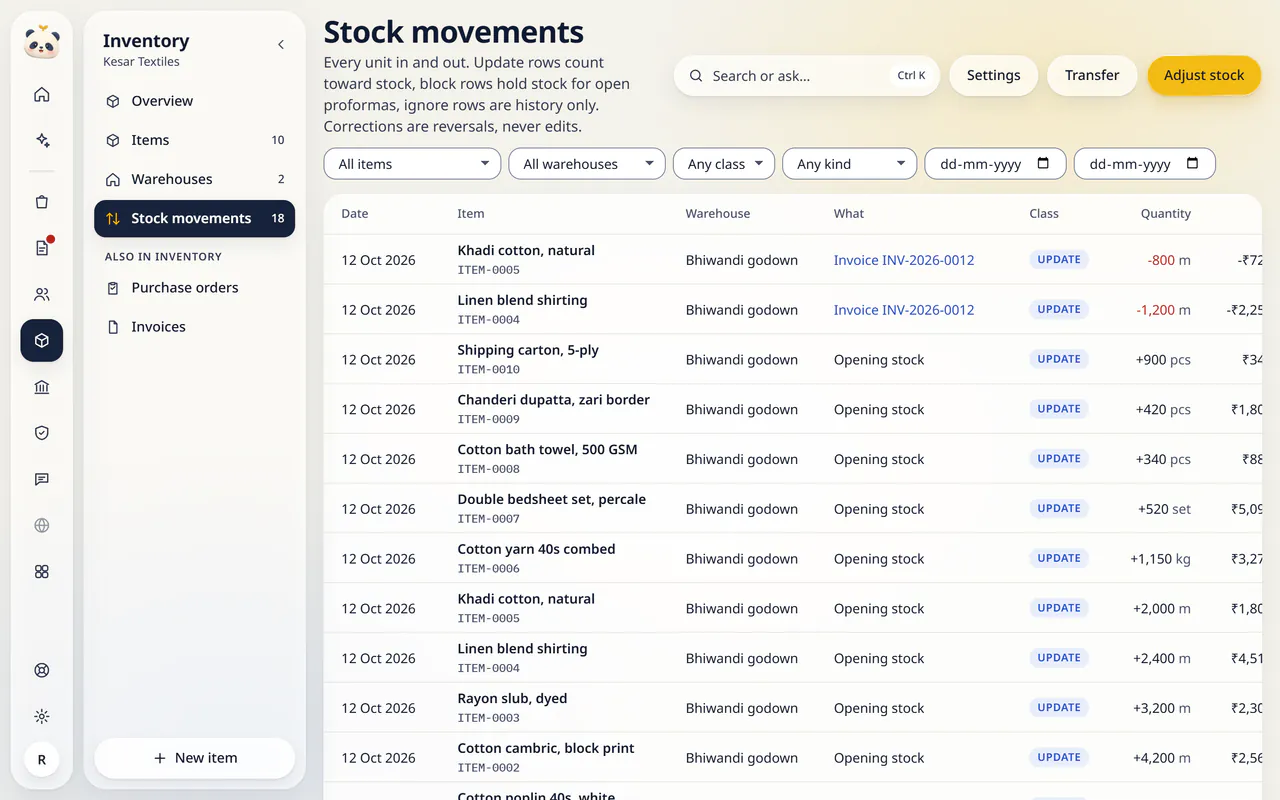
Task: Select Chanderi dupatta, zari border item
Action: coord(553,400)
